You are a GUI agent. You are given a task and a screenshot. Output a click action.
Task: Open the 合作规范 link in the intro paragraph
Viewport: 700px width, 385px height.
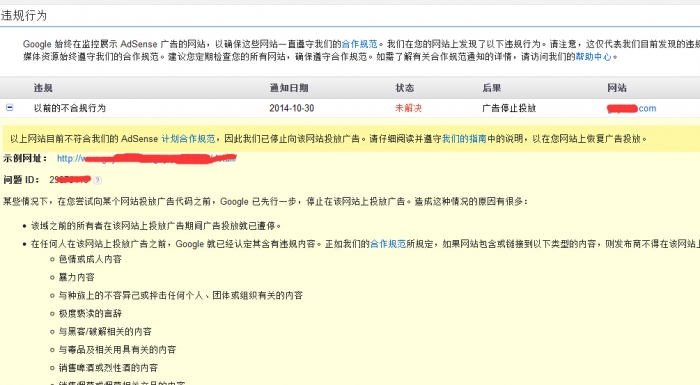[359, 44]
